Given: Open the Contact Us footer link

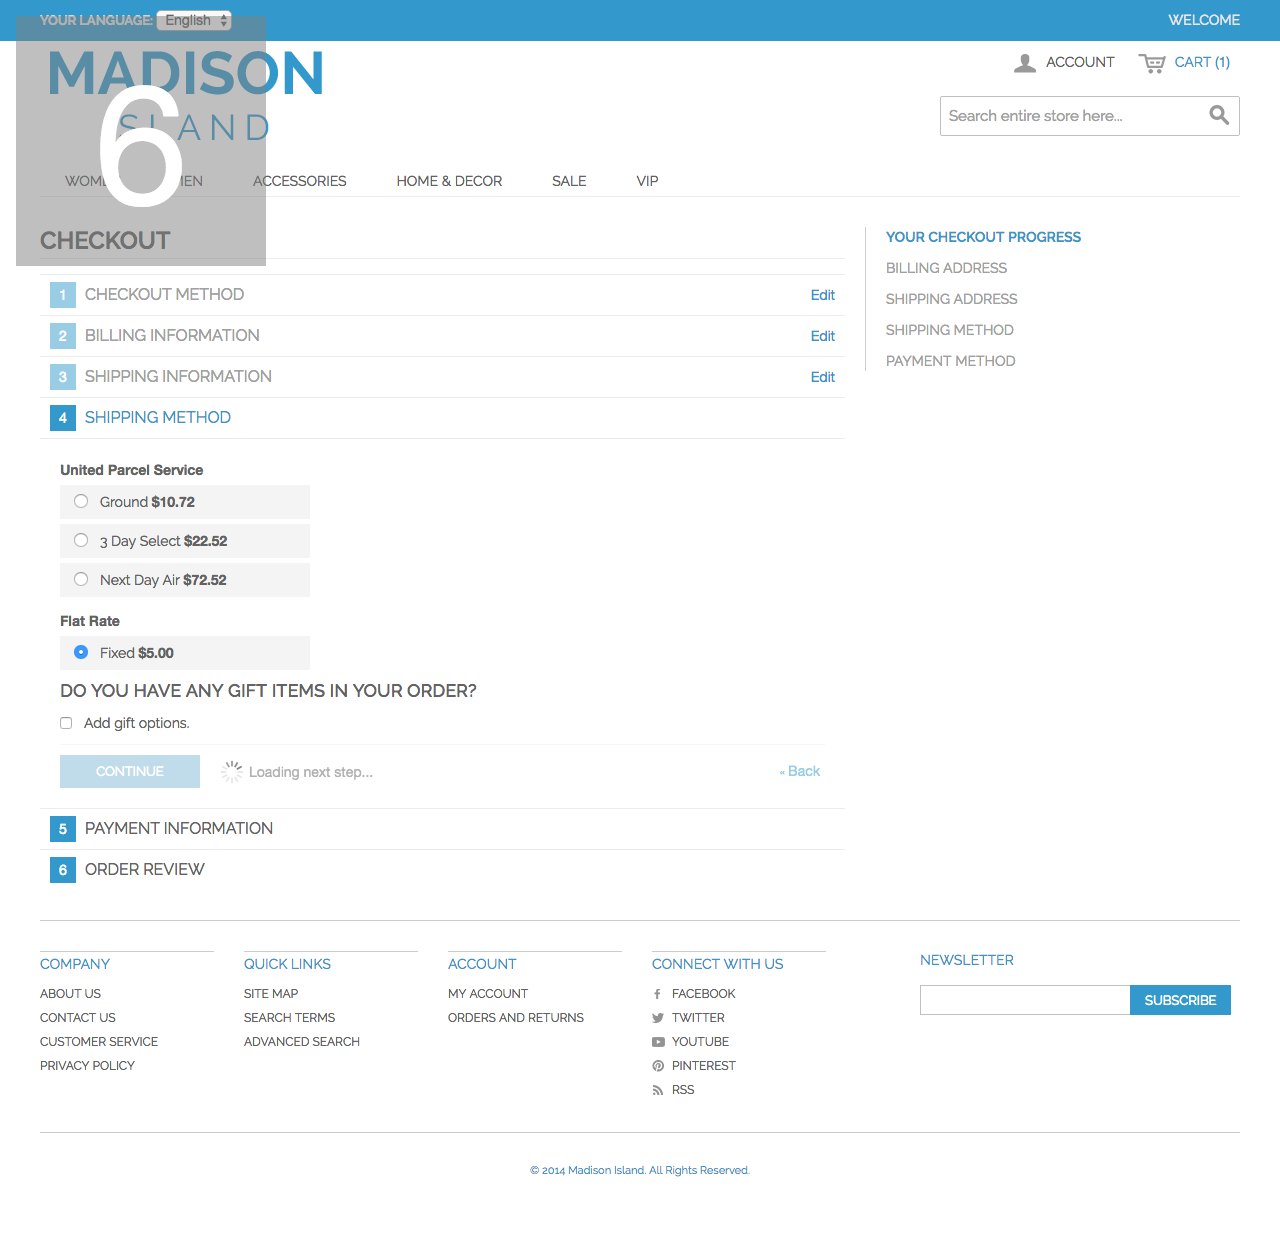Looking at the screenshot, I should click(x=78, y=1018).
